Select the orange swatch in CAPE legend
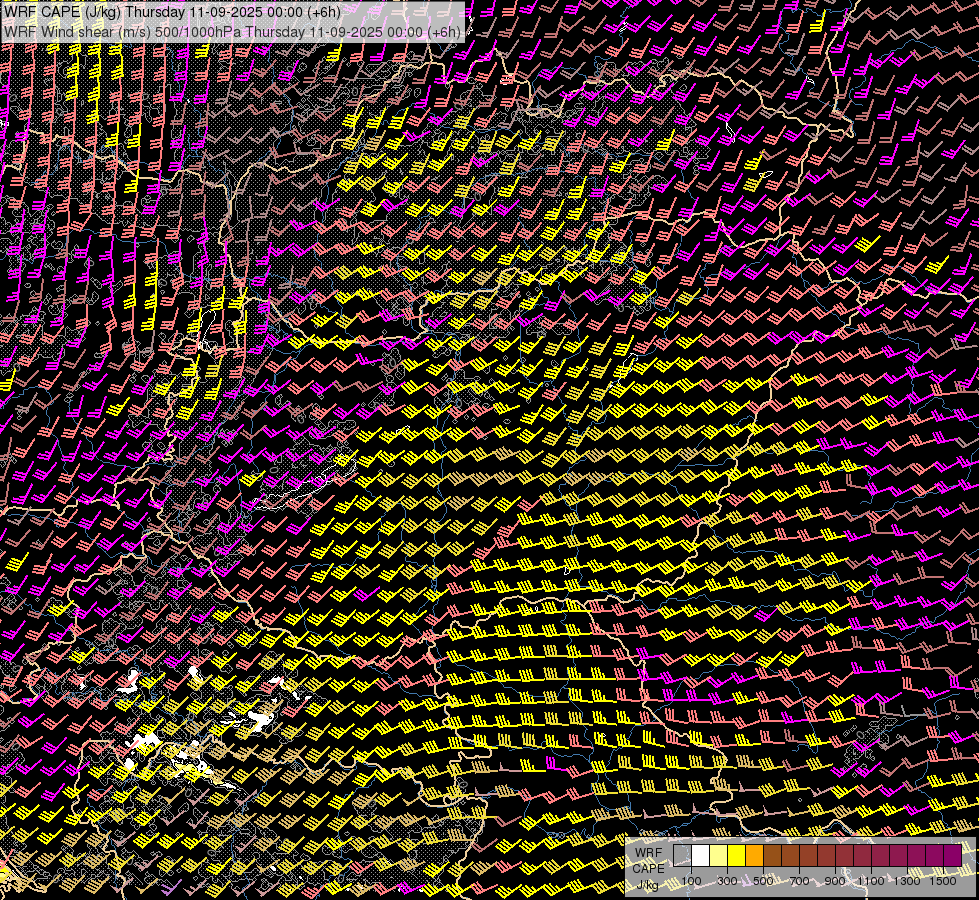Screen dimensions: 979x900 click(x=754, y=856)
